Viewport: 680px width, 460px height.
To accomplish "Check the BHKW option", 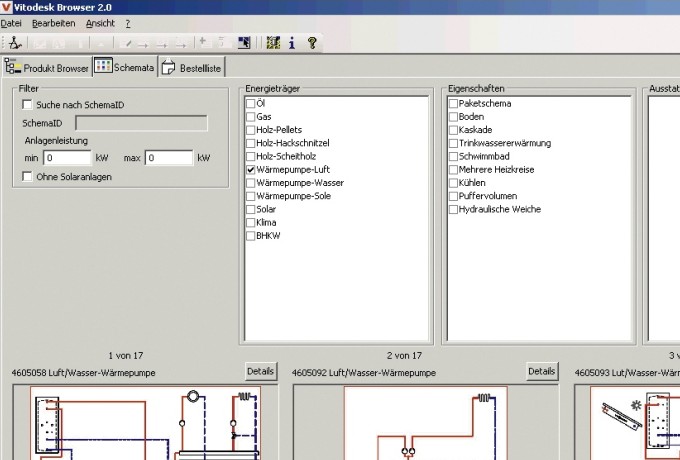I will [x=250, y=236].
